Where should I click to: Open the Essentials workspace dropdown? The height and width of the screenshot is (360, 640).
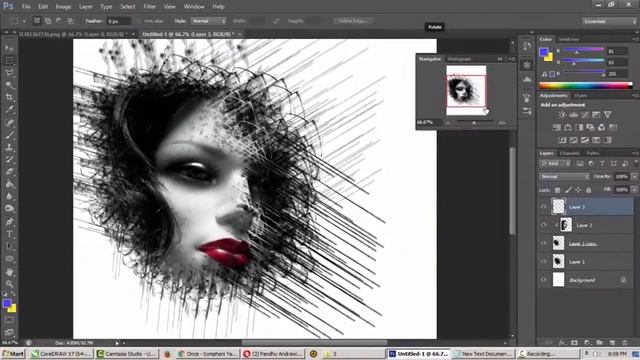point(609,21)
